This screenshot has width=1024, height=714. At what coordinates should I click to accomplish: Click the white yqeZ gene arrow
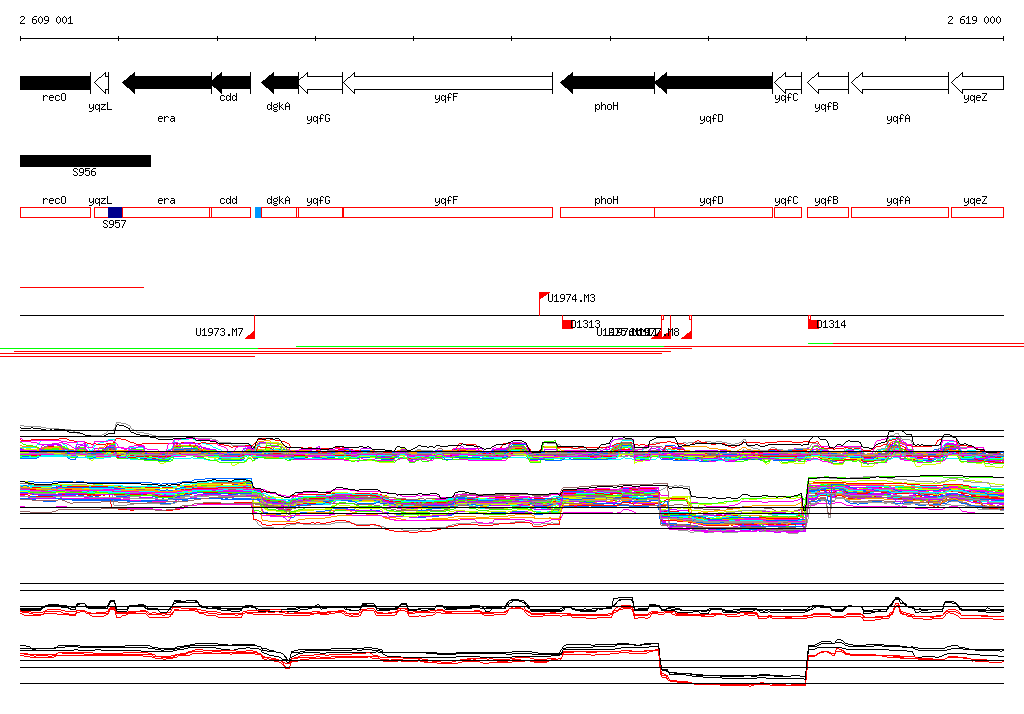coord(977,83)
